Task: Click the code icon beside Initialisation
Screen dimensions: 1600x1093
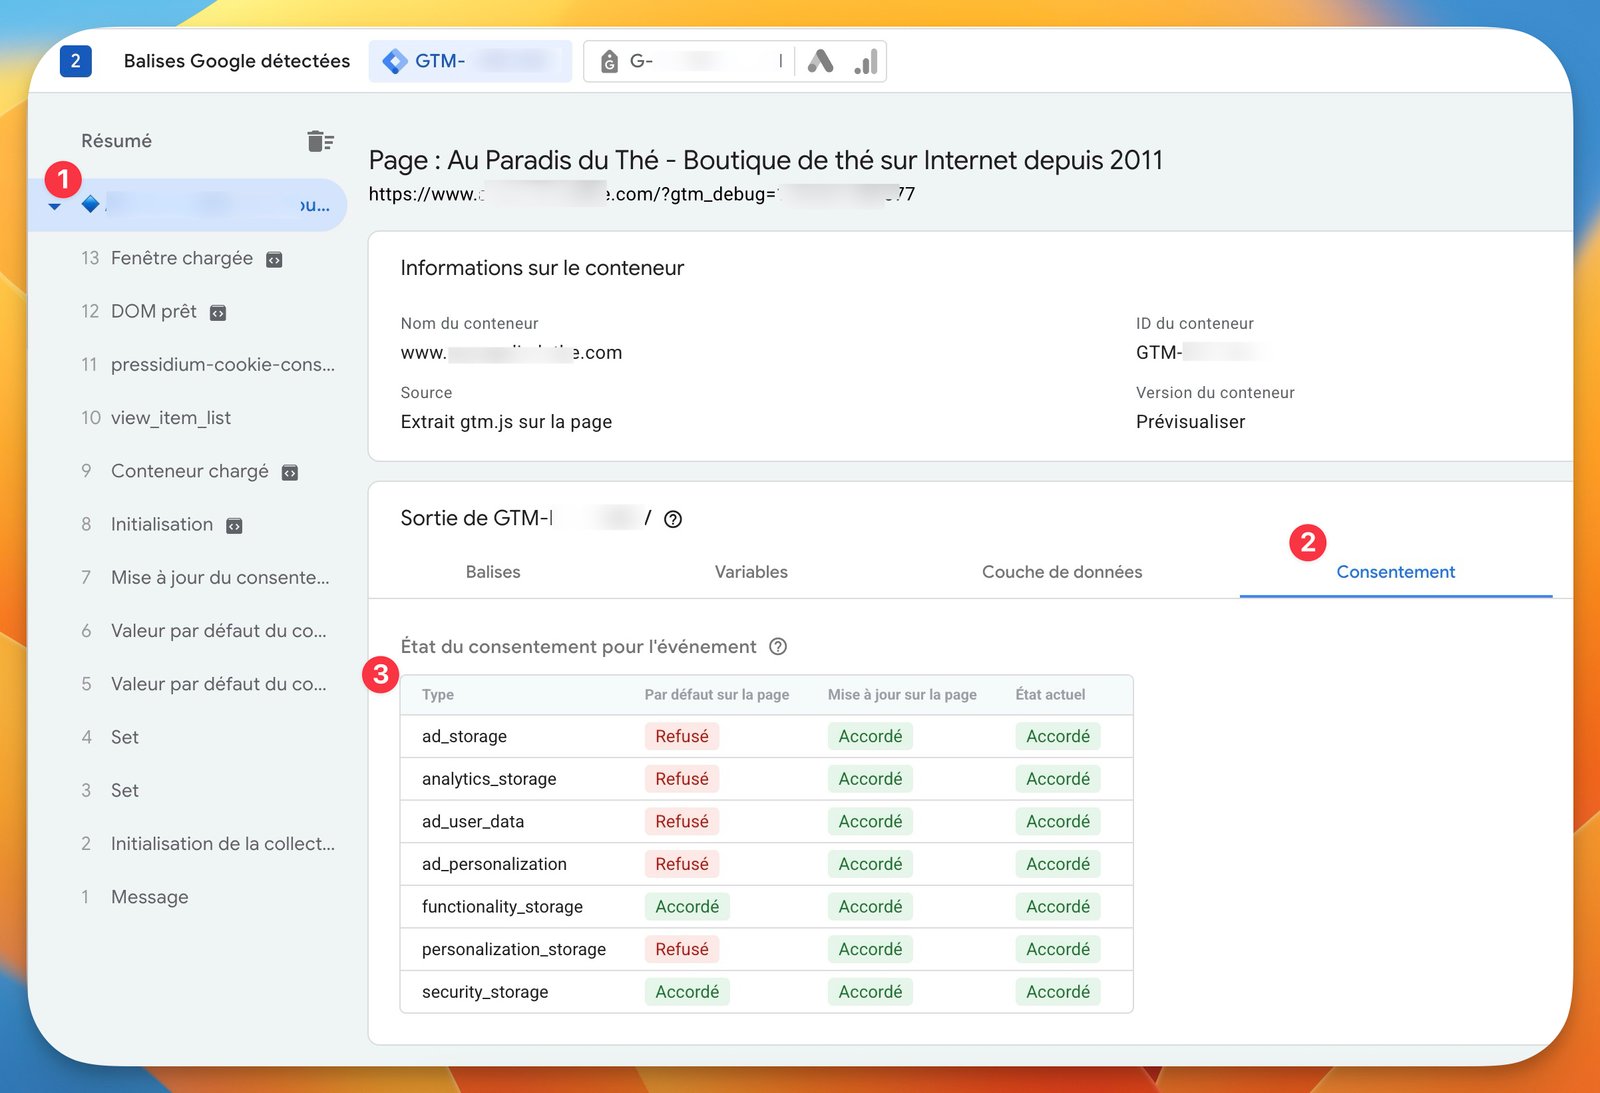Action: pyautogui.click(x=234, y=526)
